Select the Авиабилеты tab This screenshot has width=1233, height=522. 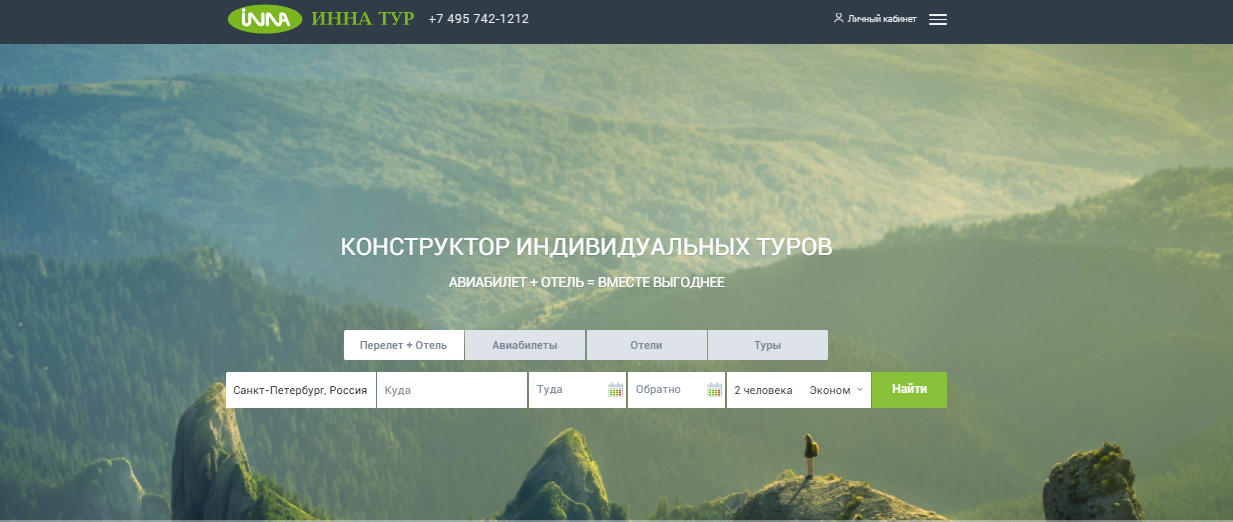(x=525, y=345)
